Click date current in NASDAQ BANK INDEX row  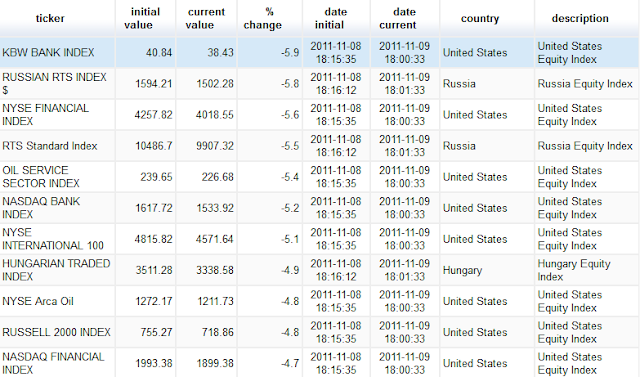pos(404,208)
